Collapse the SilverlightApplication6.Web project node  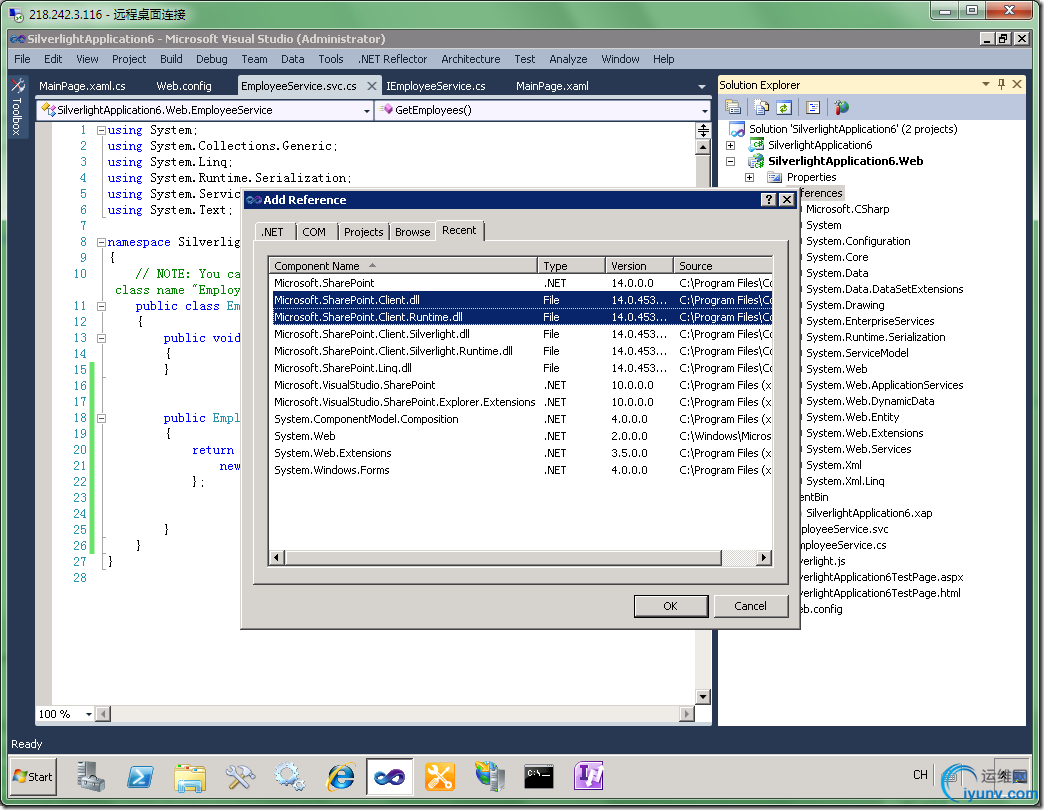(730, 161)
